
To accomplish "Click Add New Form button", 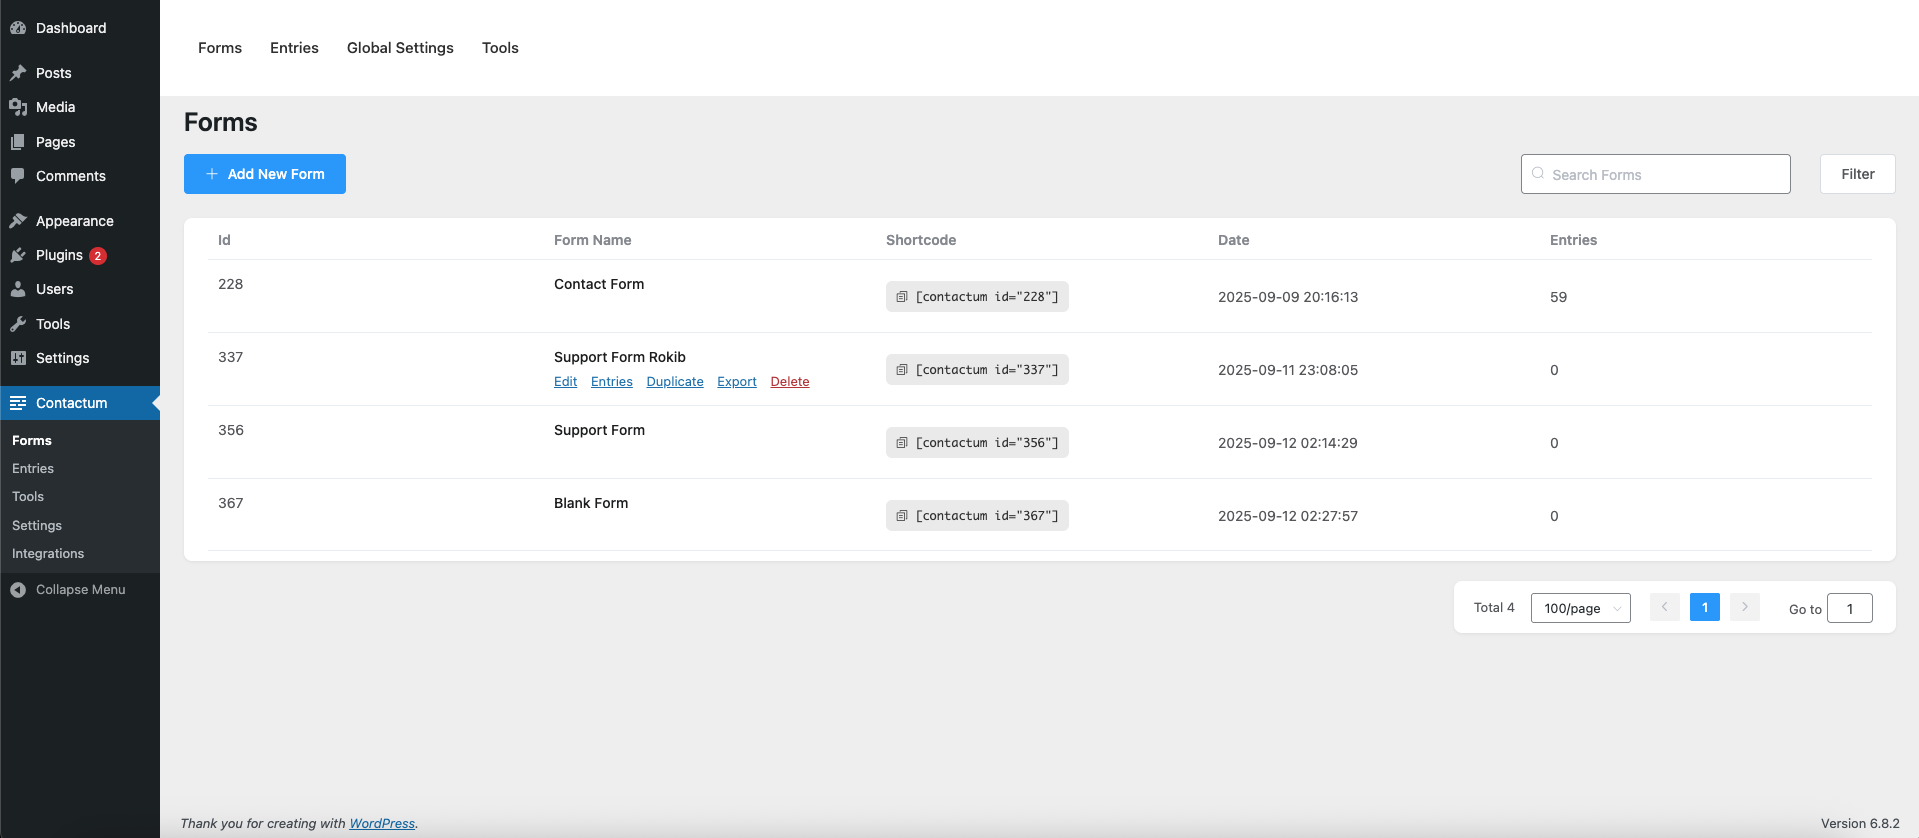I will pos(265,174).
